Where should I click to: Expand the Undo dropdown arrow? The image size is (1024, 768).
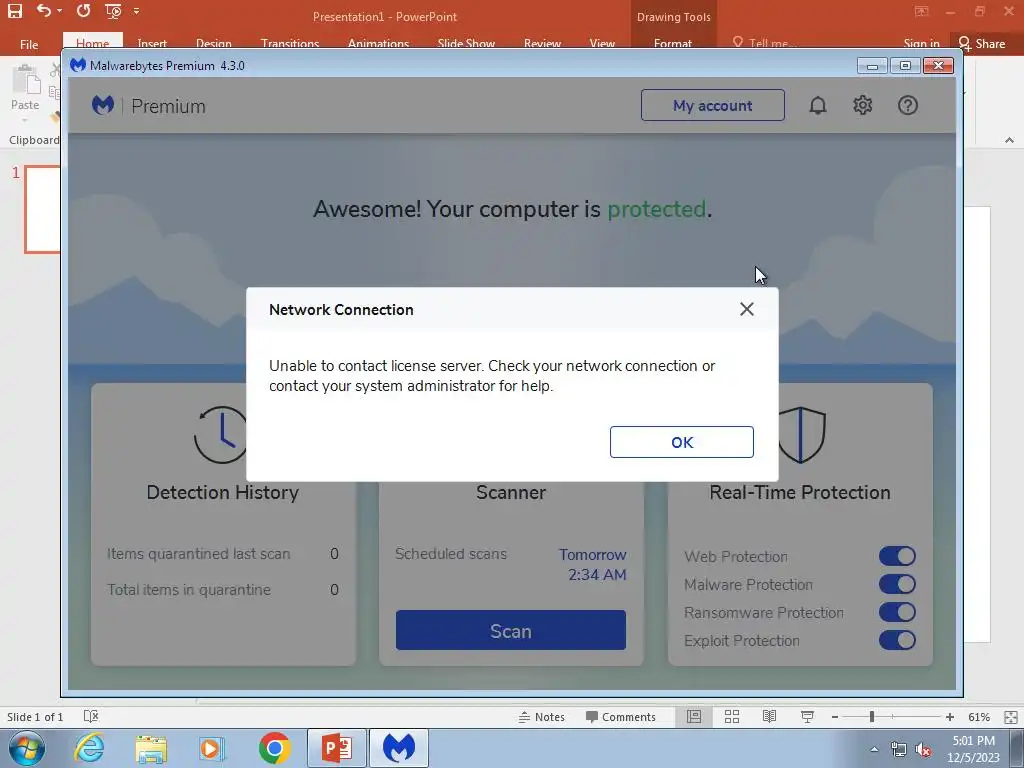59,11
